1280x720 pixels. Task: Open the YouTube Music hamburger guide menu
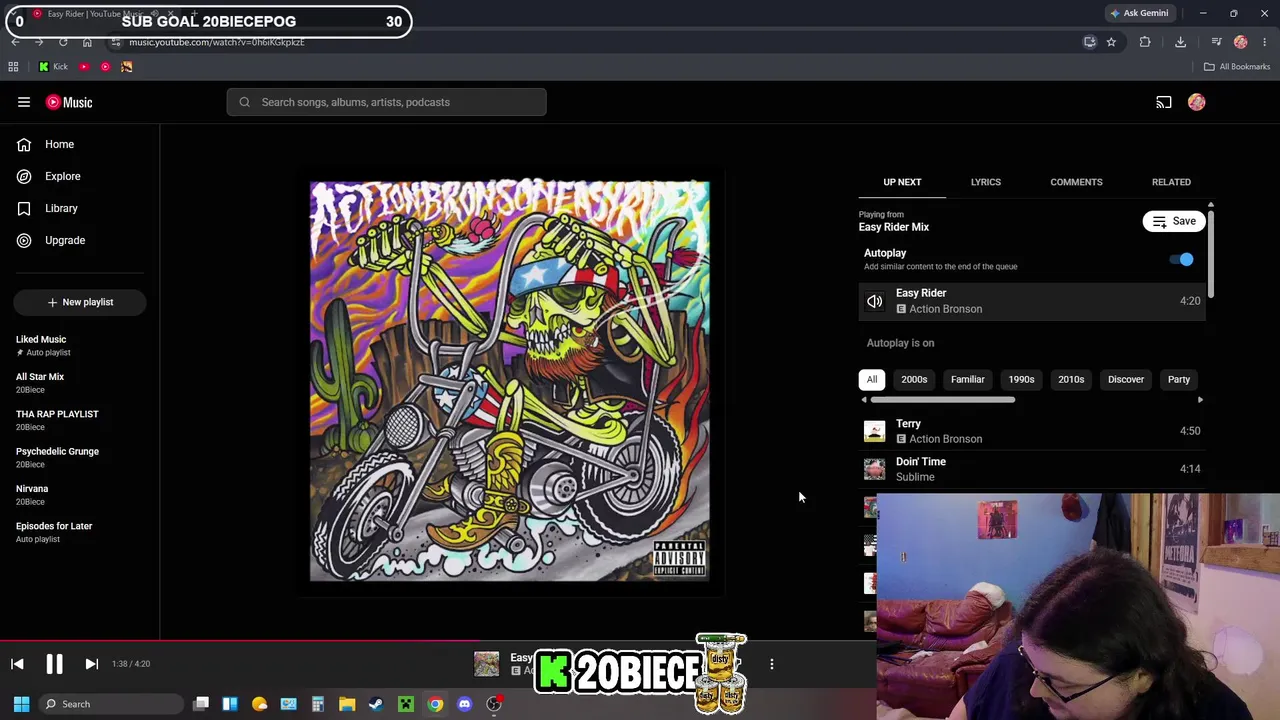[24, 102]
